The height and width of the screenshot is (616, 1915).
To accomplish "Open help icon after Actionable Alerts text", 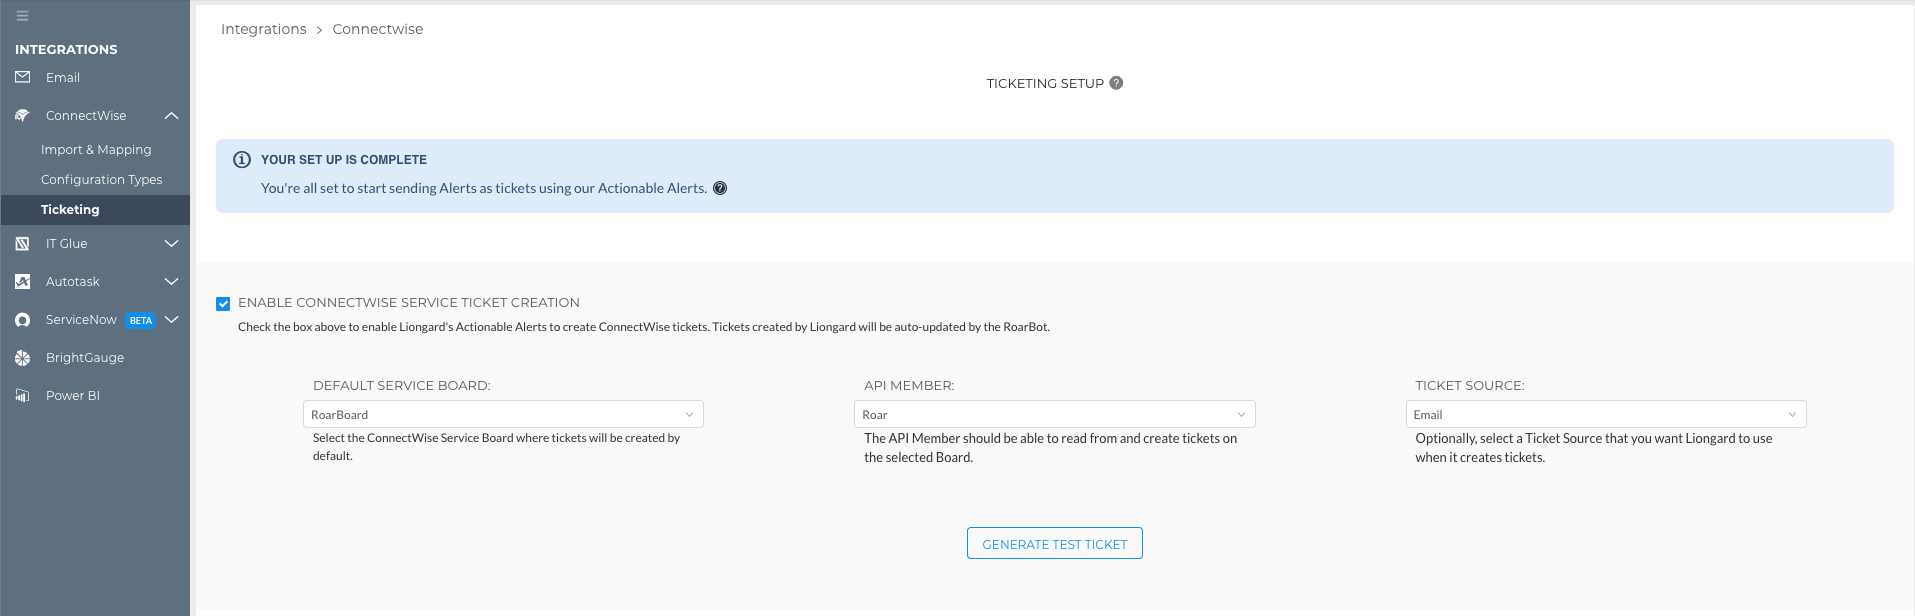I will pos(720,188).
